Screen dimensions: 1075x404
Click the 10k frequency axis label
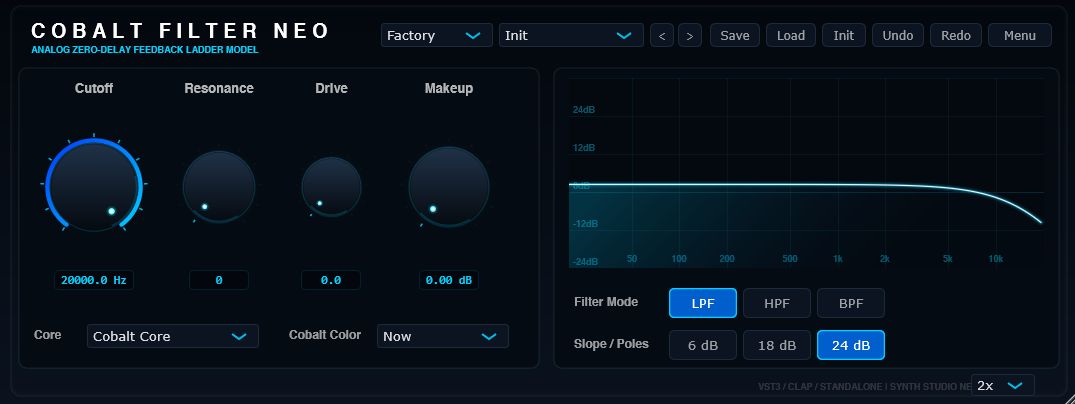[x=995, y=259]
